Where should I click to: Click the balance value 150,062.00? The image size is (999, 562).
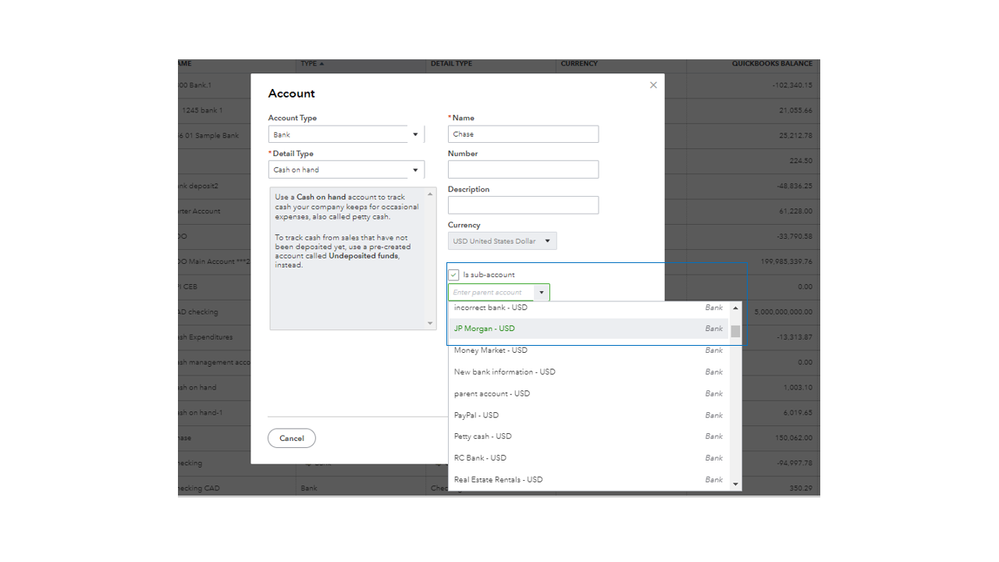tap(794, 438)
